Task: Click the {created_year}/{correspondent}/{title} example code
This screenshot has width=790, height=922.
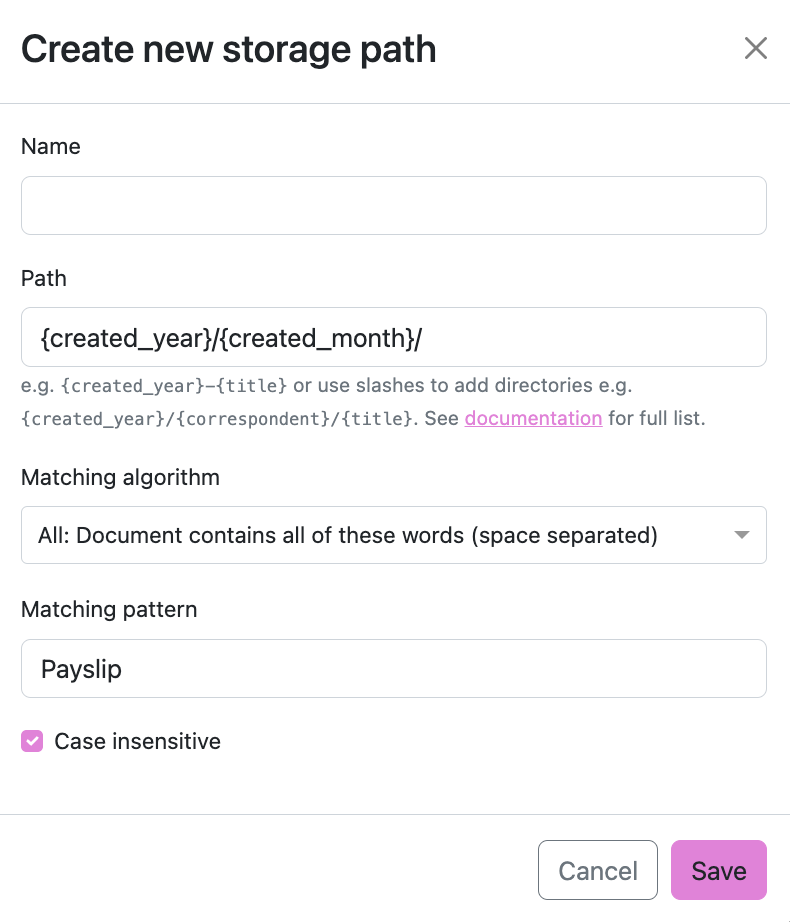Action: 215,419
